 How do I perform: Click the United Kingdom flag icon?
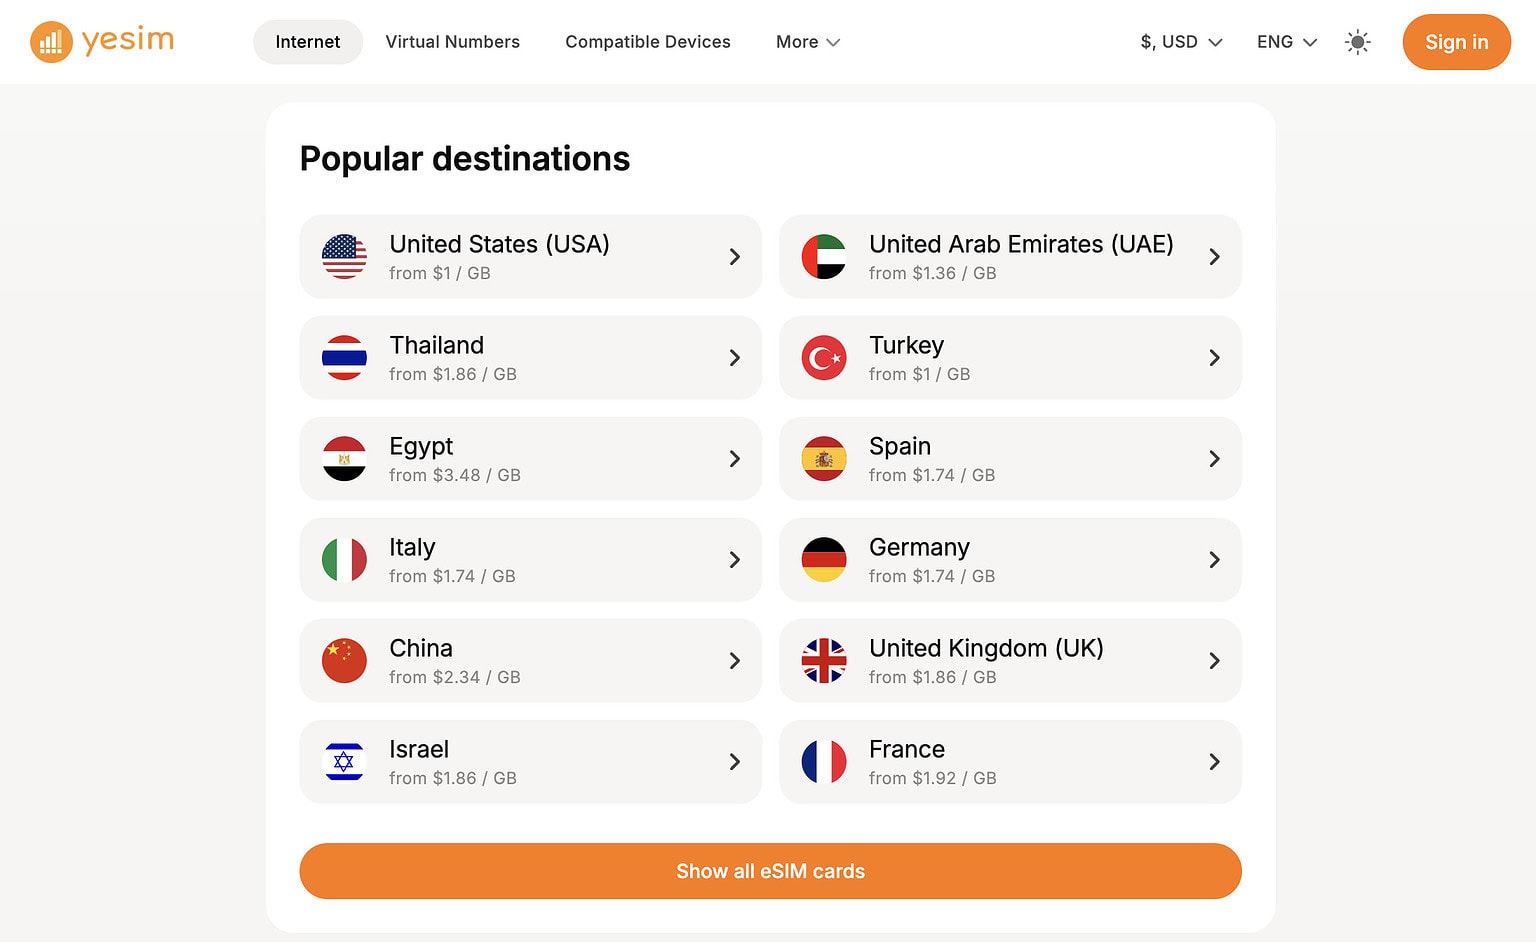pyautogui.click(x=823, y=660)
